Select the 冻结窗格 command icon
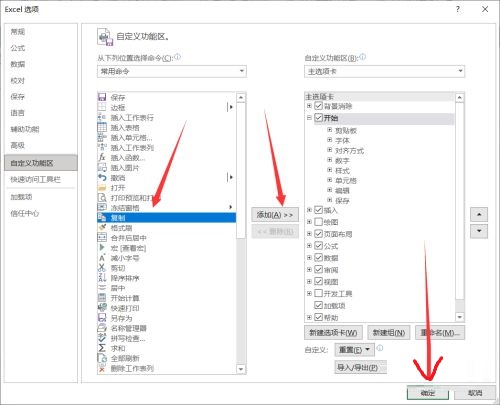 (x=102, y=208)
